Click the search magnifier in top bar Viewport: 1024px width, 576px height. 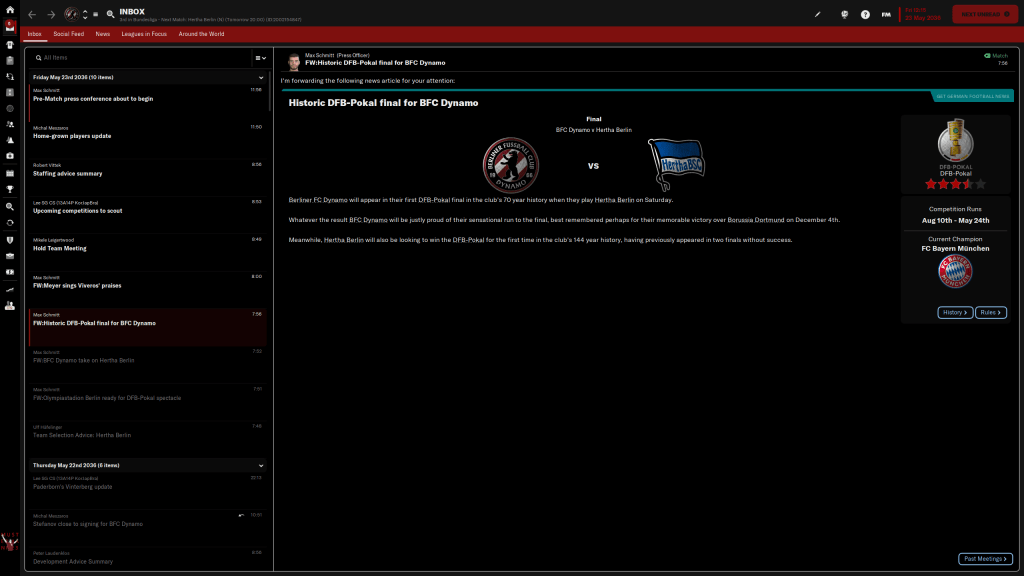coord(110,14)
